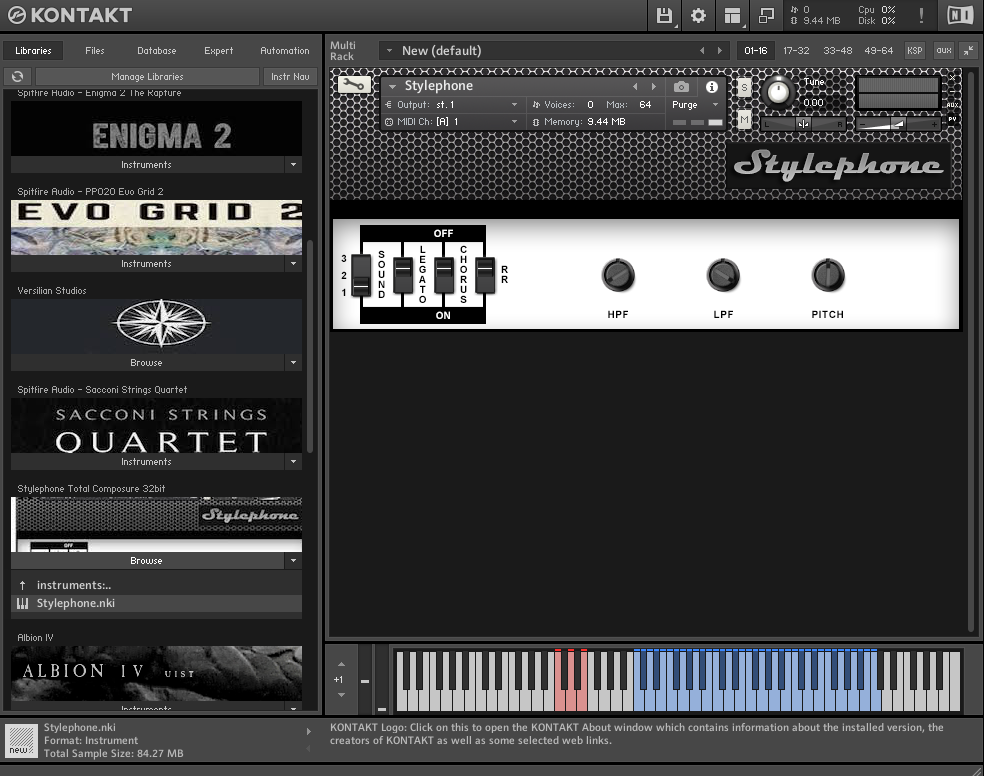Navigate up from the instruments folder

[23, 585]
